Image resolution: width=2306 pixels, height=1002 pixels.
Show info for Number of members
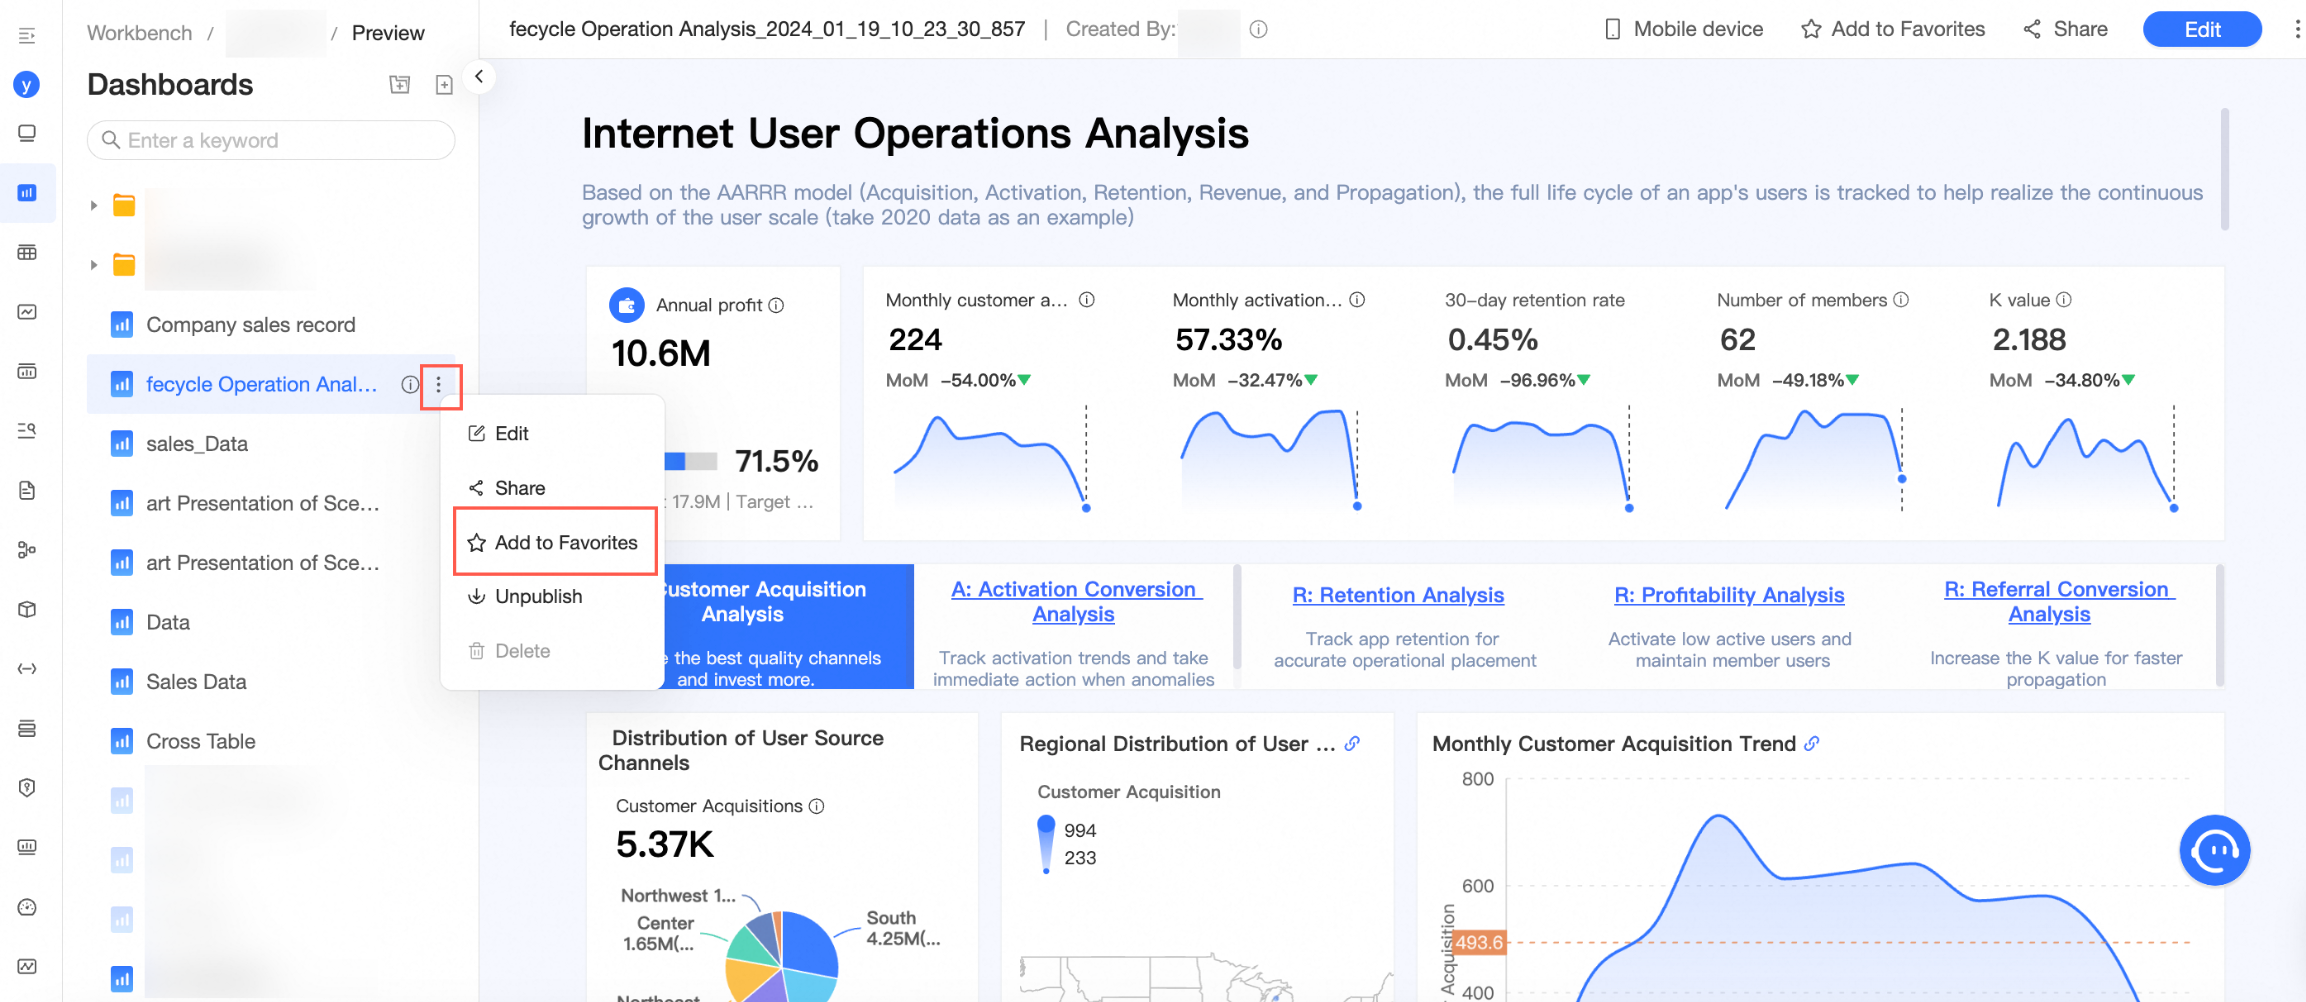(x=1901, y=300)
